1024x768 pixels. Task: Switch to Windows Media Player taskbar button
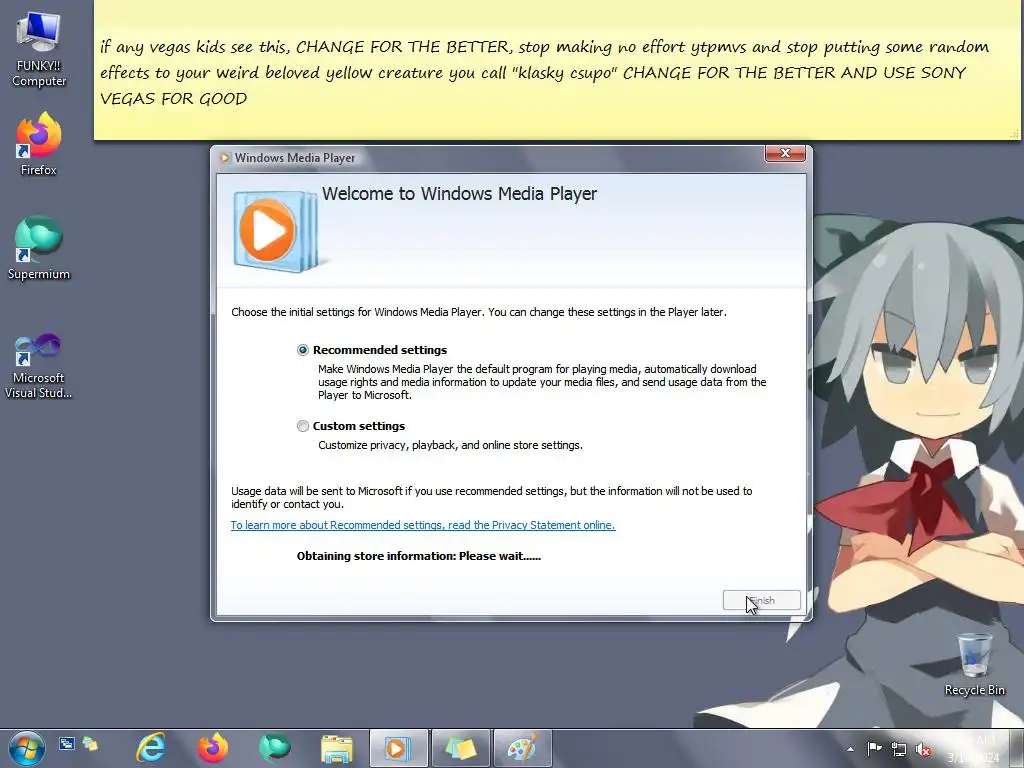coord(398,748)
